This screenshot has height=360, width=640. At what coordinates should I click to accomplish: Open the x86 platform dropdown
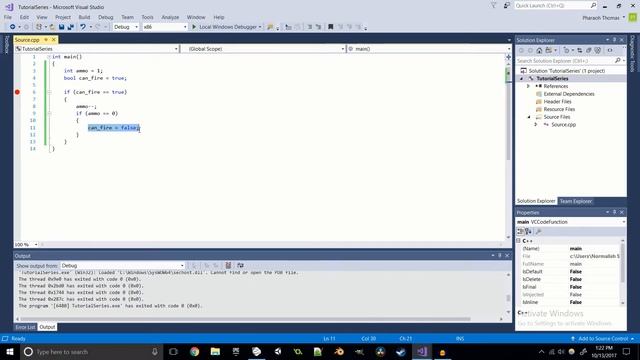[165, 27]
